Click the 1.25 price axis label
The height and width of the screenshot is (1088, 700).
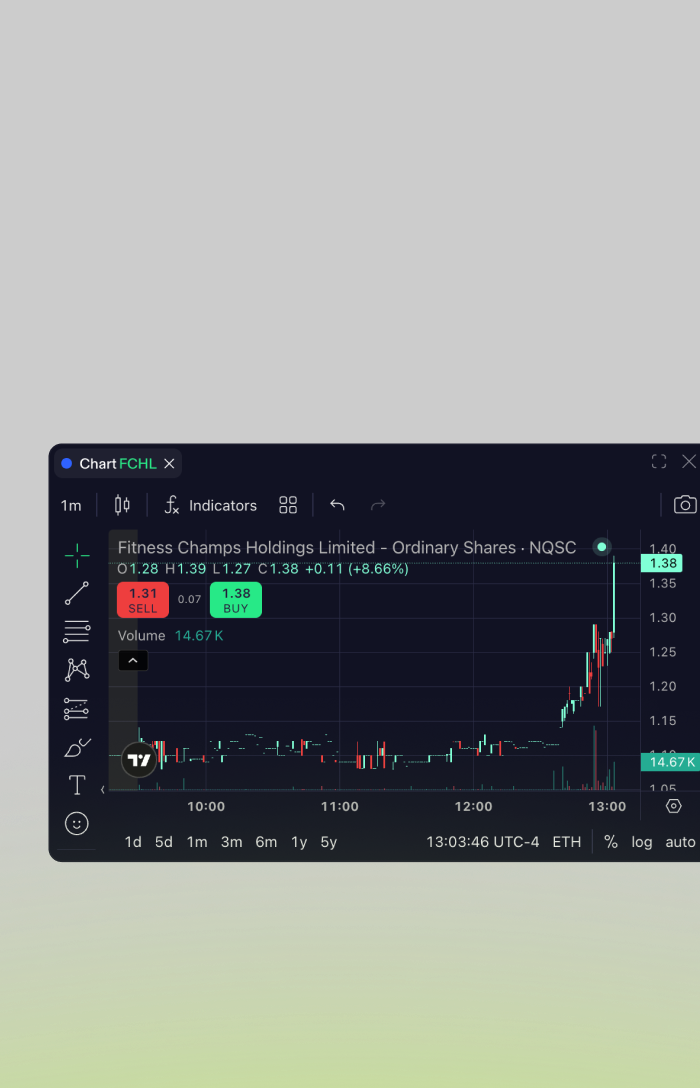click(663, 652)
